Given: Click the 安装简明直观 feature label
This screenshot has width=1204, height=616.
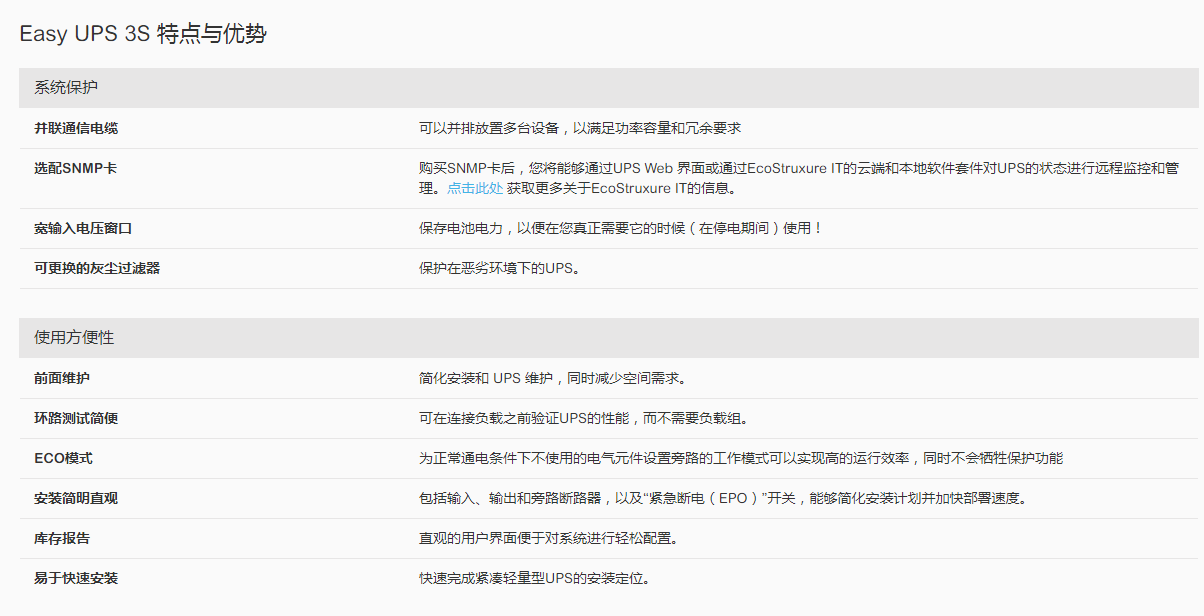Looking at the screenshot, I should coord(76,498).
